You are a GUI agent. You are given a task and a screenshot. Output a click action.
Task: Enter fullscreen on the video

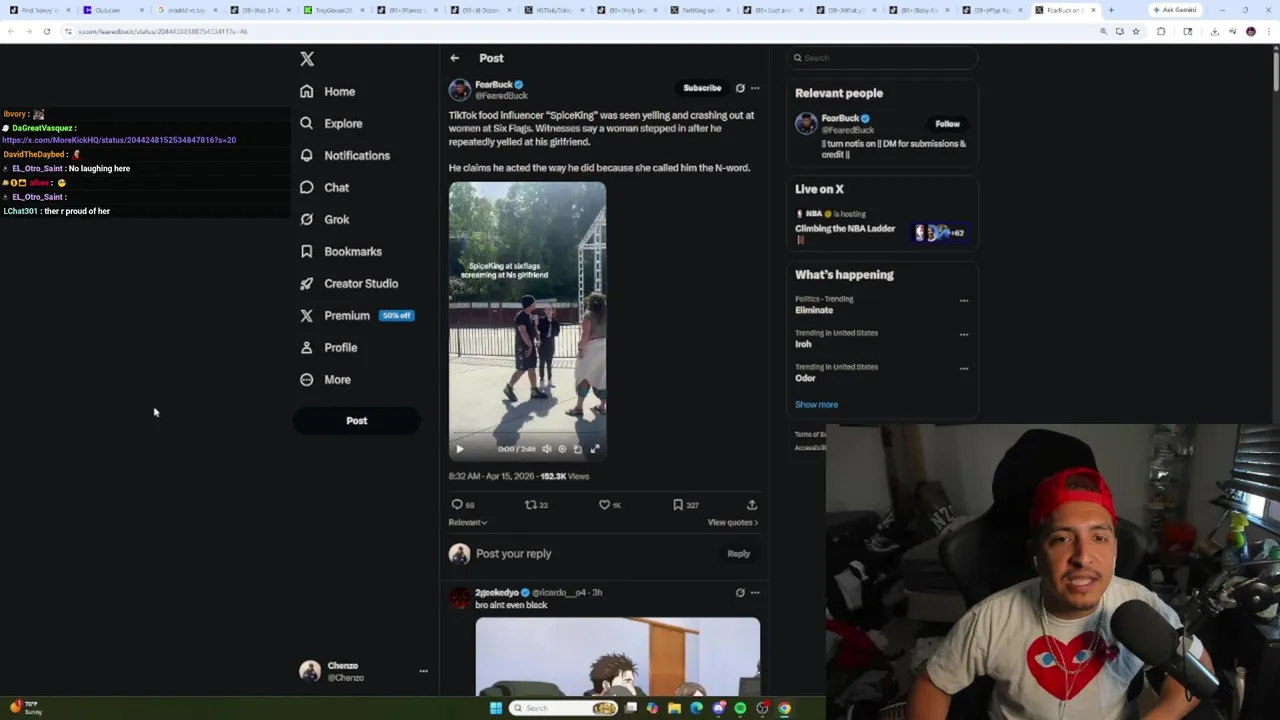[594, 449]
